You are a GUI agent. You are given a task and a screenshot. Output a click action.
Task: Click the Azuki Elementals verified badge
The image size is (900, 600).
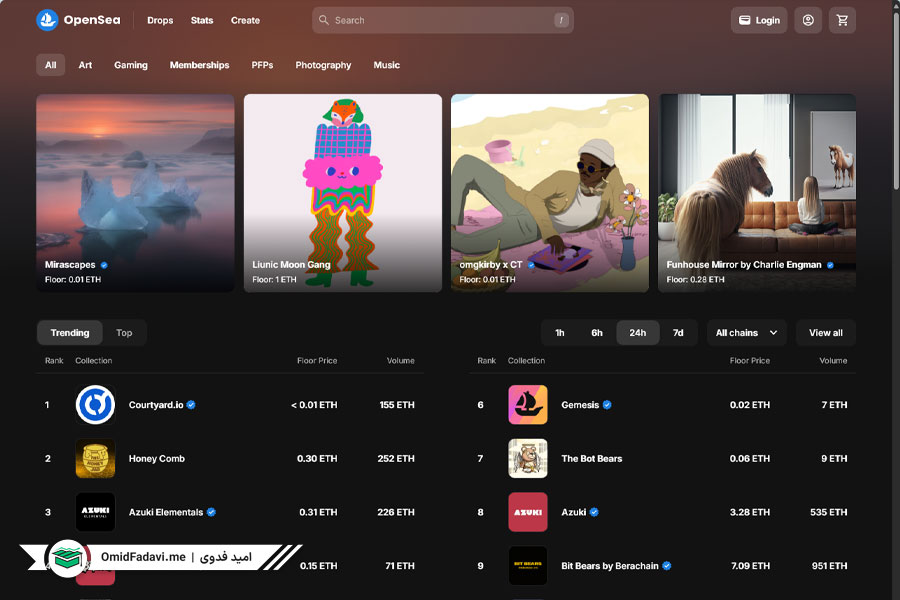[211, 512]
